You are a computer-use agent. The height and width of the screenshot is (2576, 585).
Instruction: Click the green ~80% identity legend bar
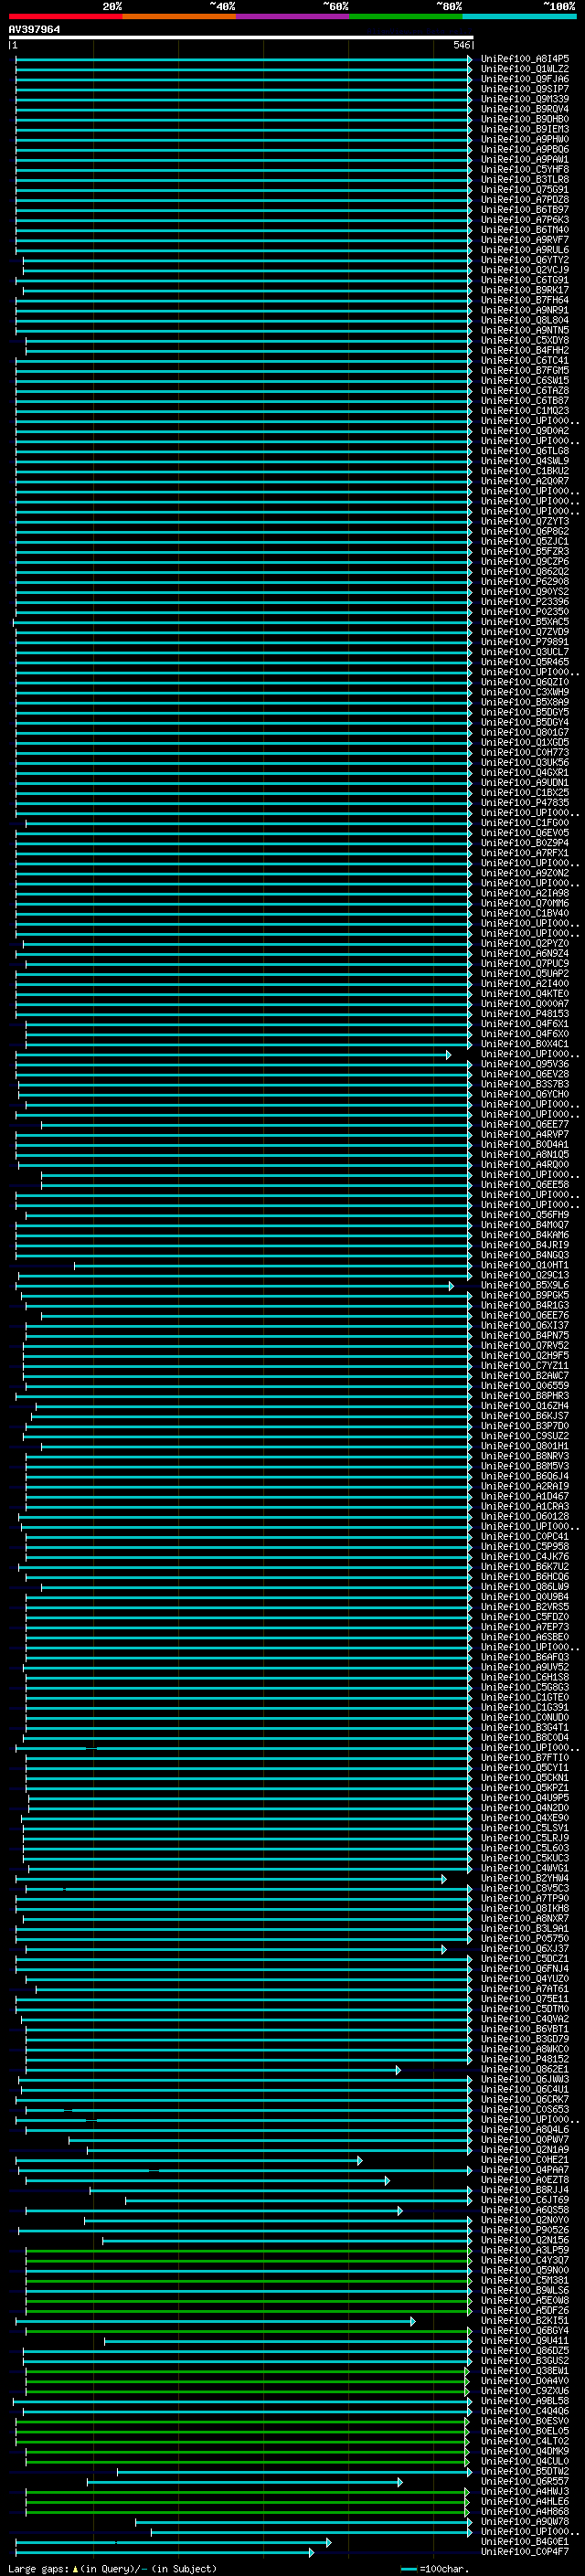[x=406, y=17]
